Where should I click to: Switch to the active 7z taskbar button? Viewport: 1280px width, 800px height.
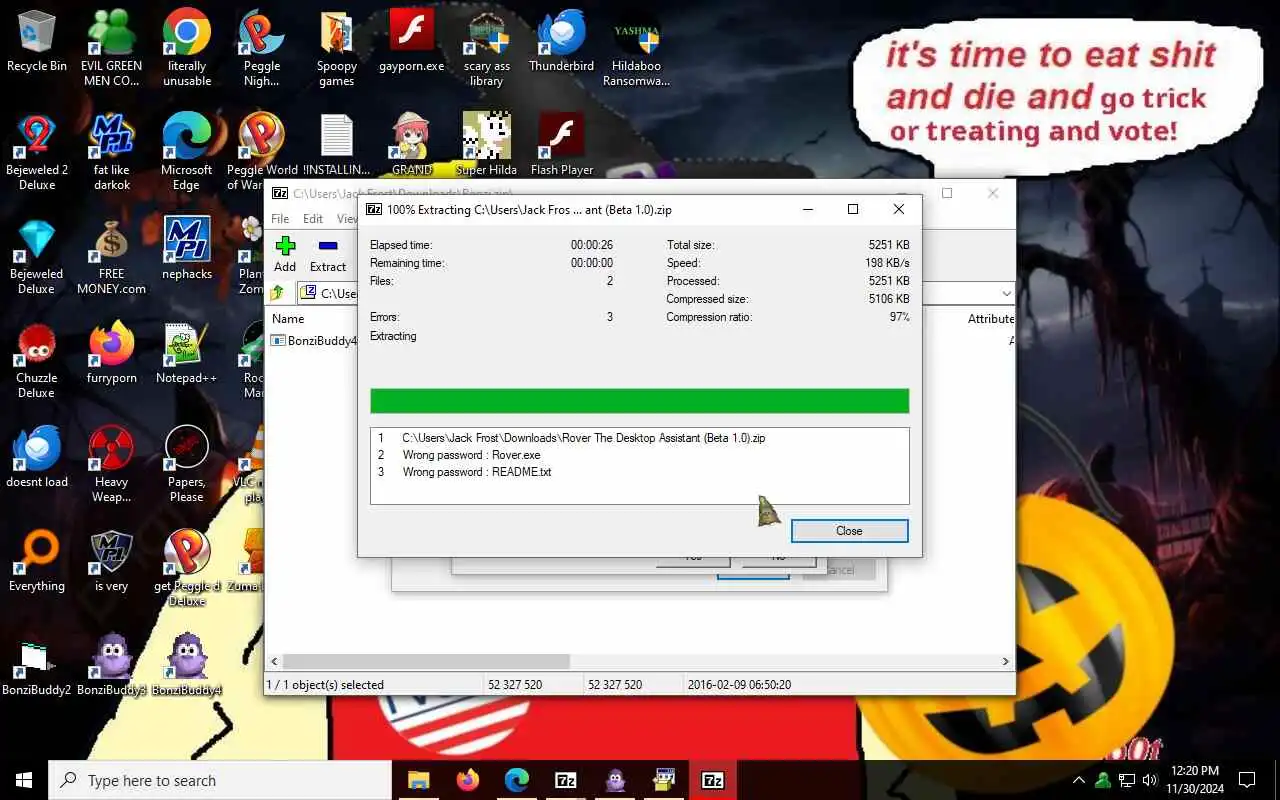(x=713, y=780)
